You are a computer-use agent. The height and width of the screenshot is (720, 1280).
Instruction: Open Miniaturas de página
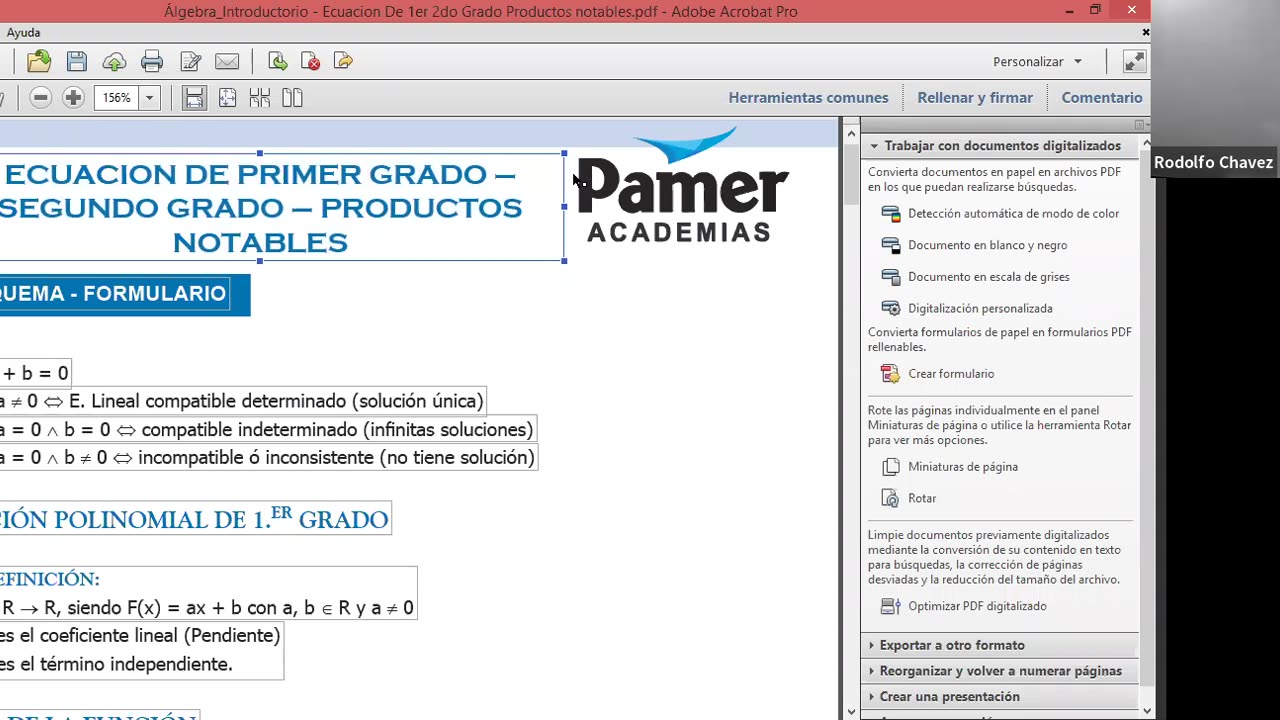click(x=963, y=467)
